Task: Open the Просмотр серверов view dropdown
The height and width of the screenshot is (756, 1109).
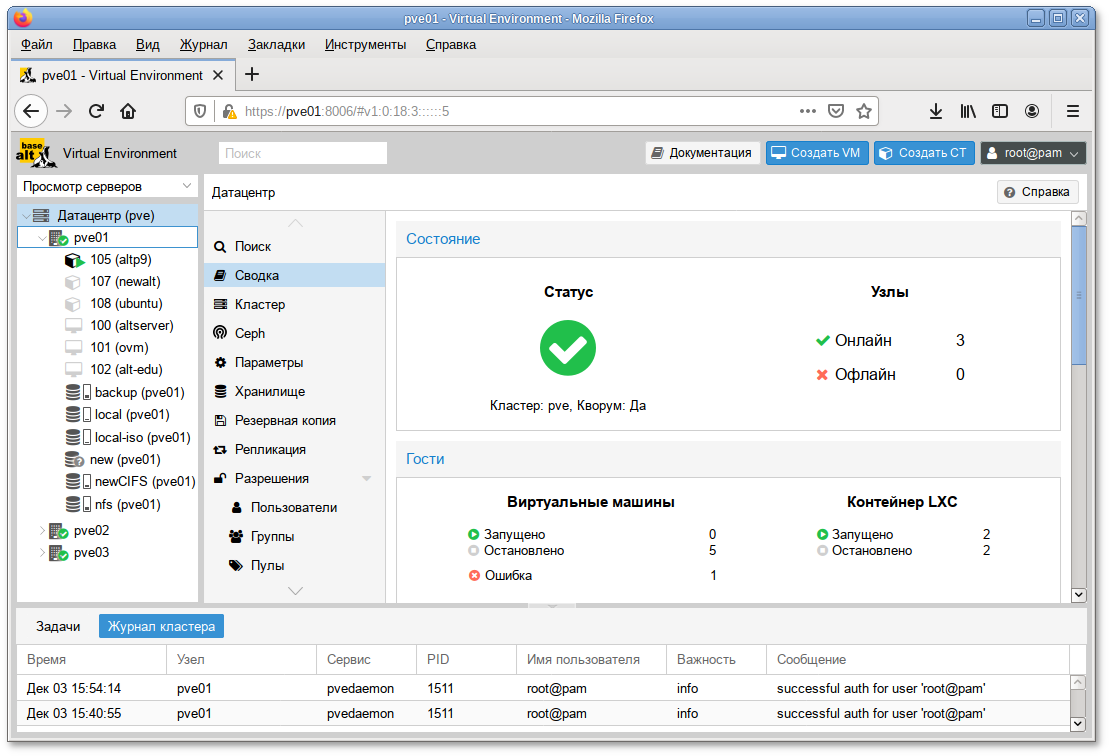Action: [x=107, y=186]
